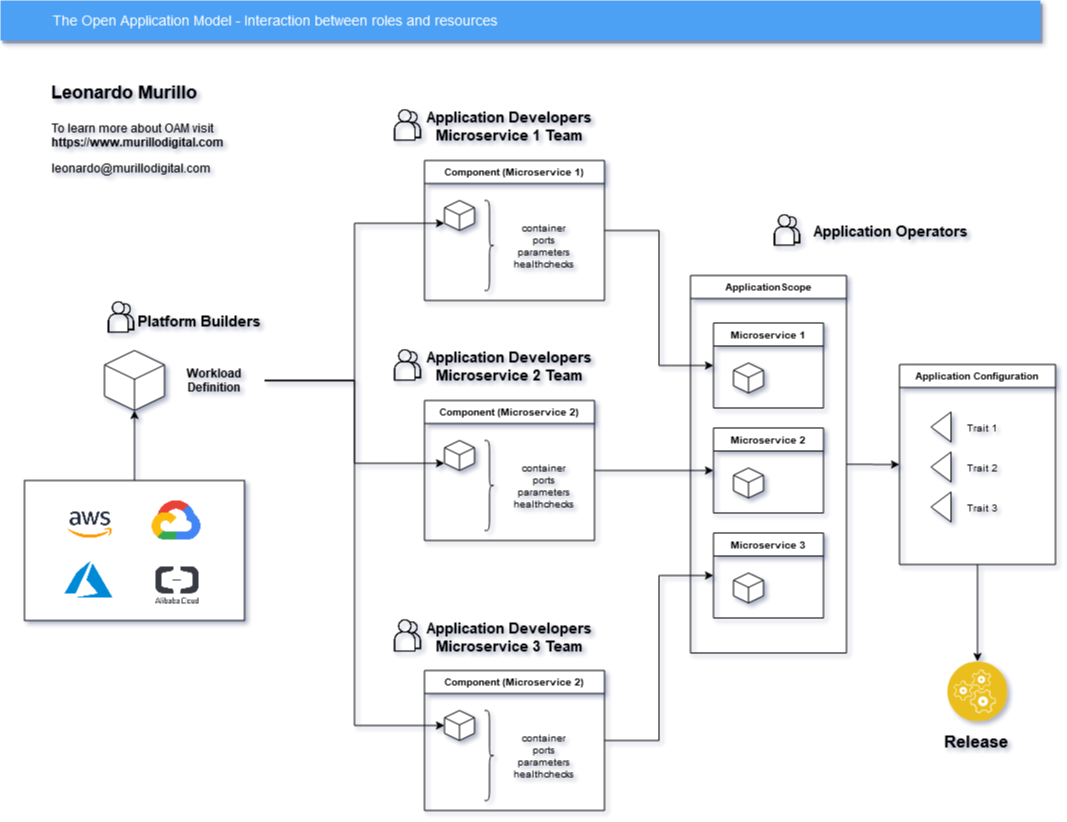Select the Application Operators people icon

pyautogui.click(x=787, y=230)
